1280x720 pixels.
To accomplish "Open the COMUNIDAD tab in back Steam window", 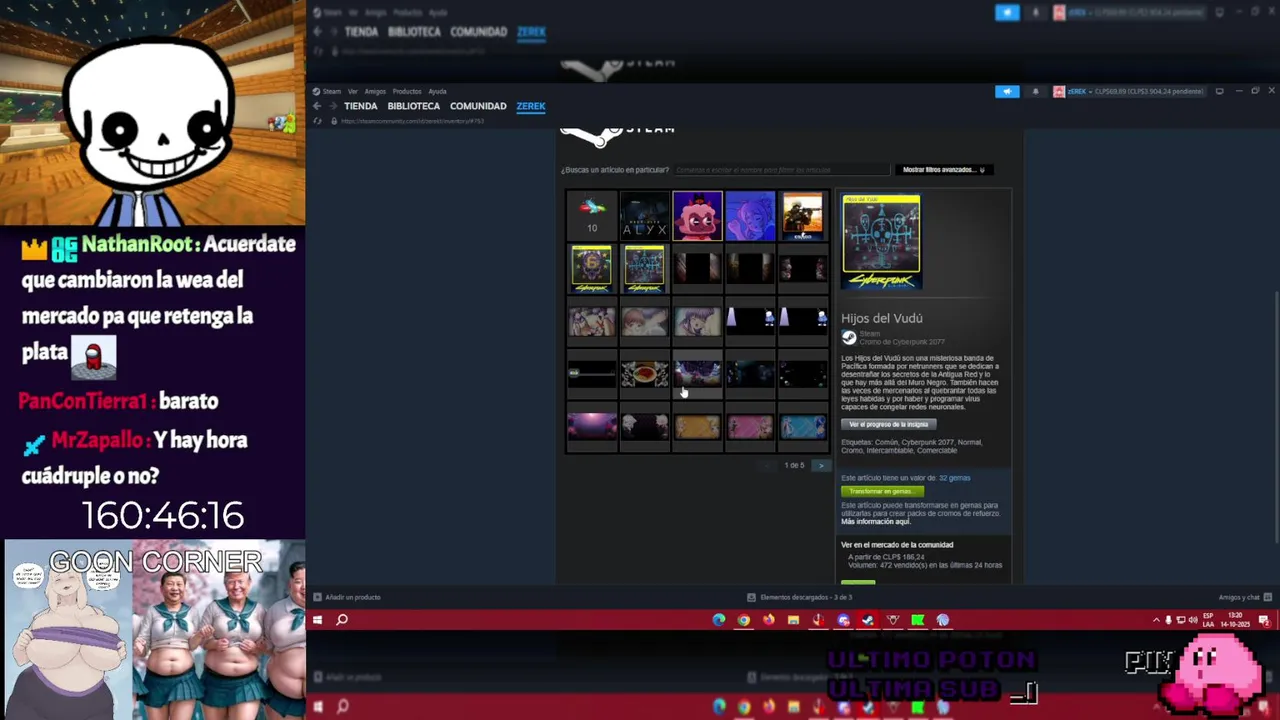I will [478, 32].
